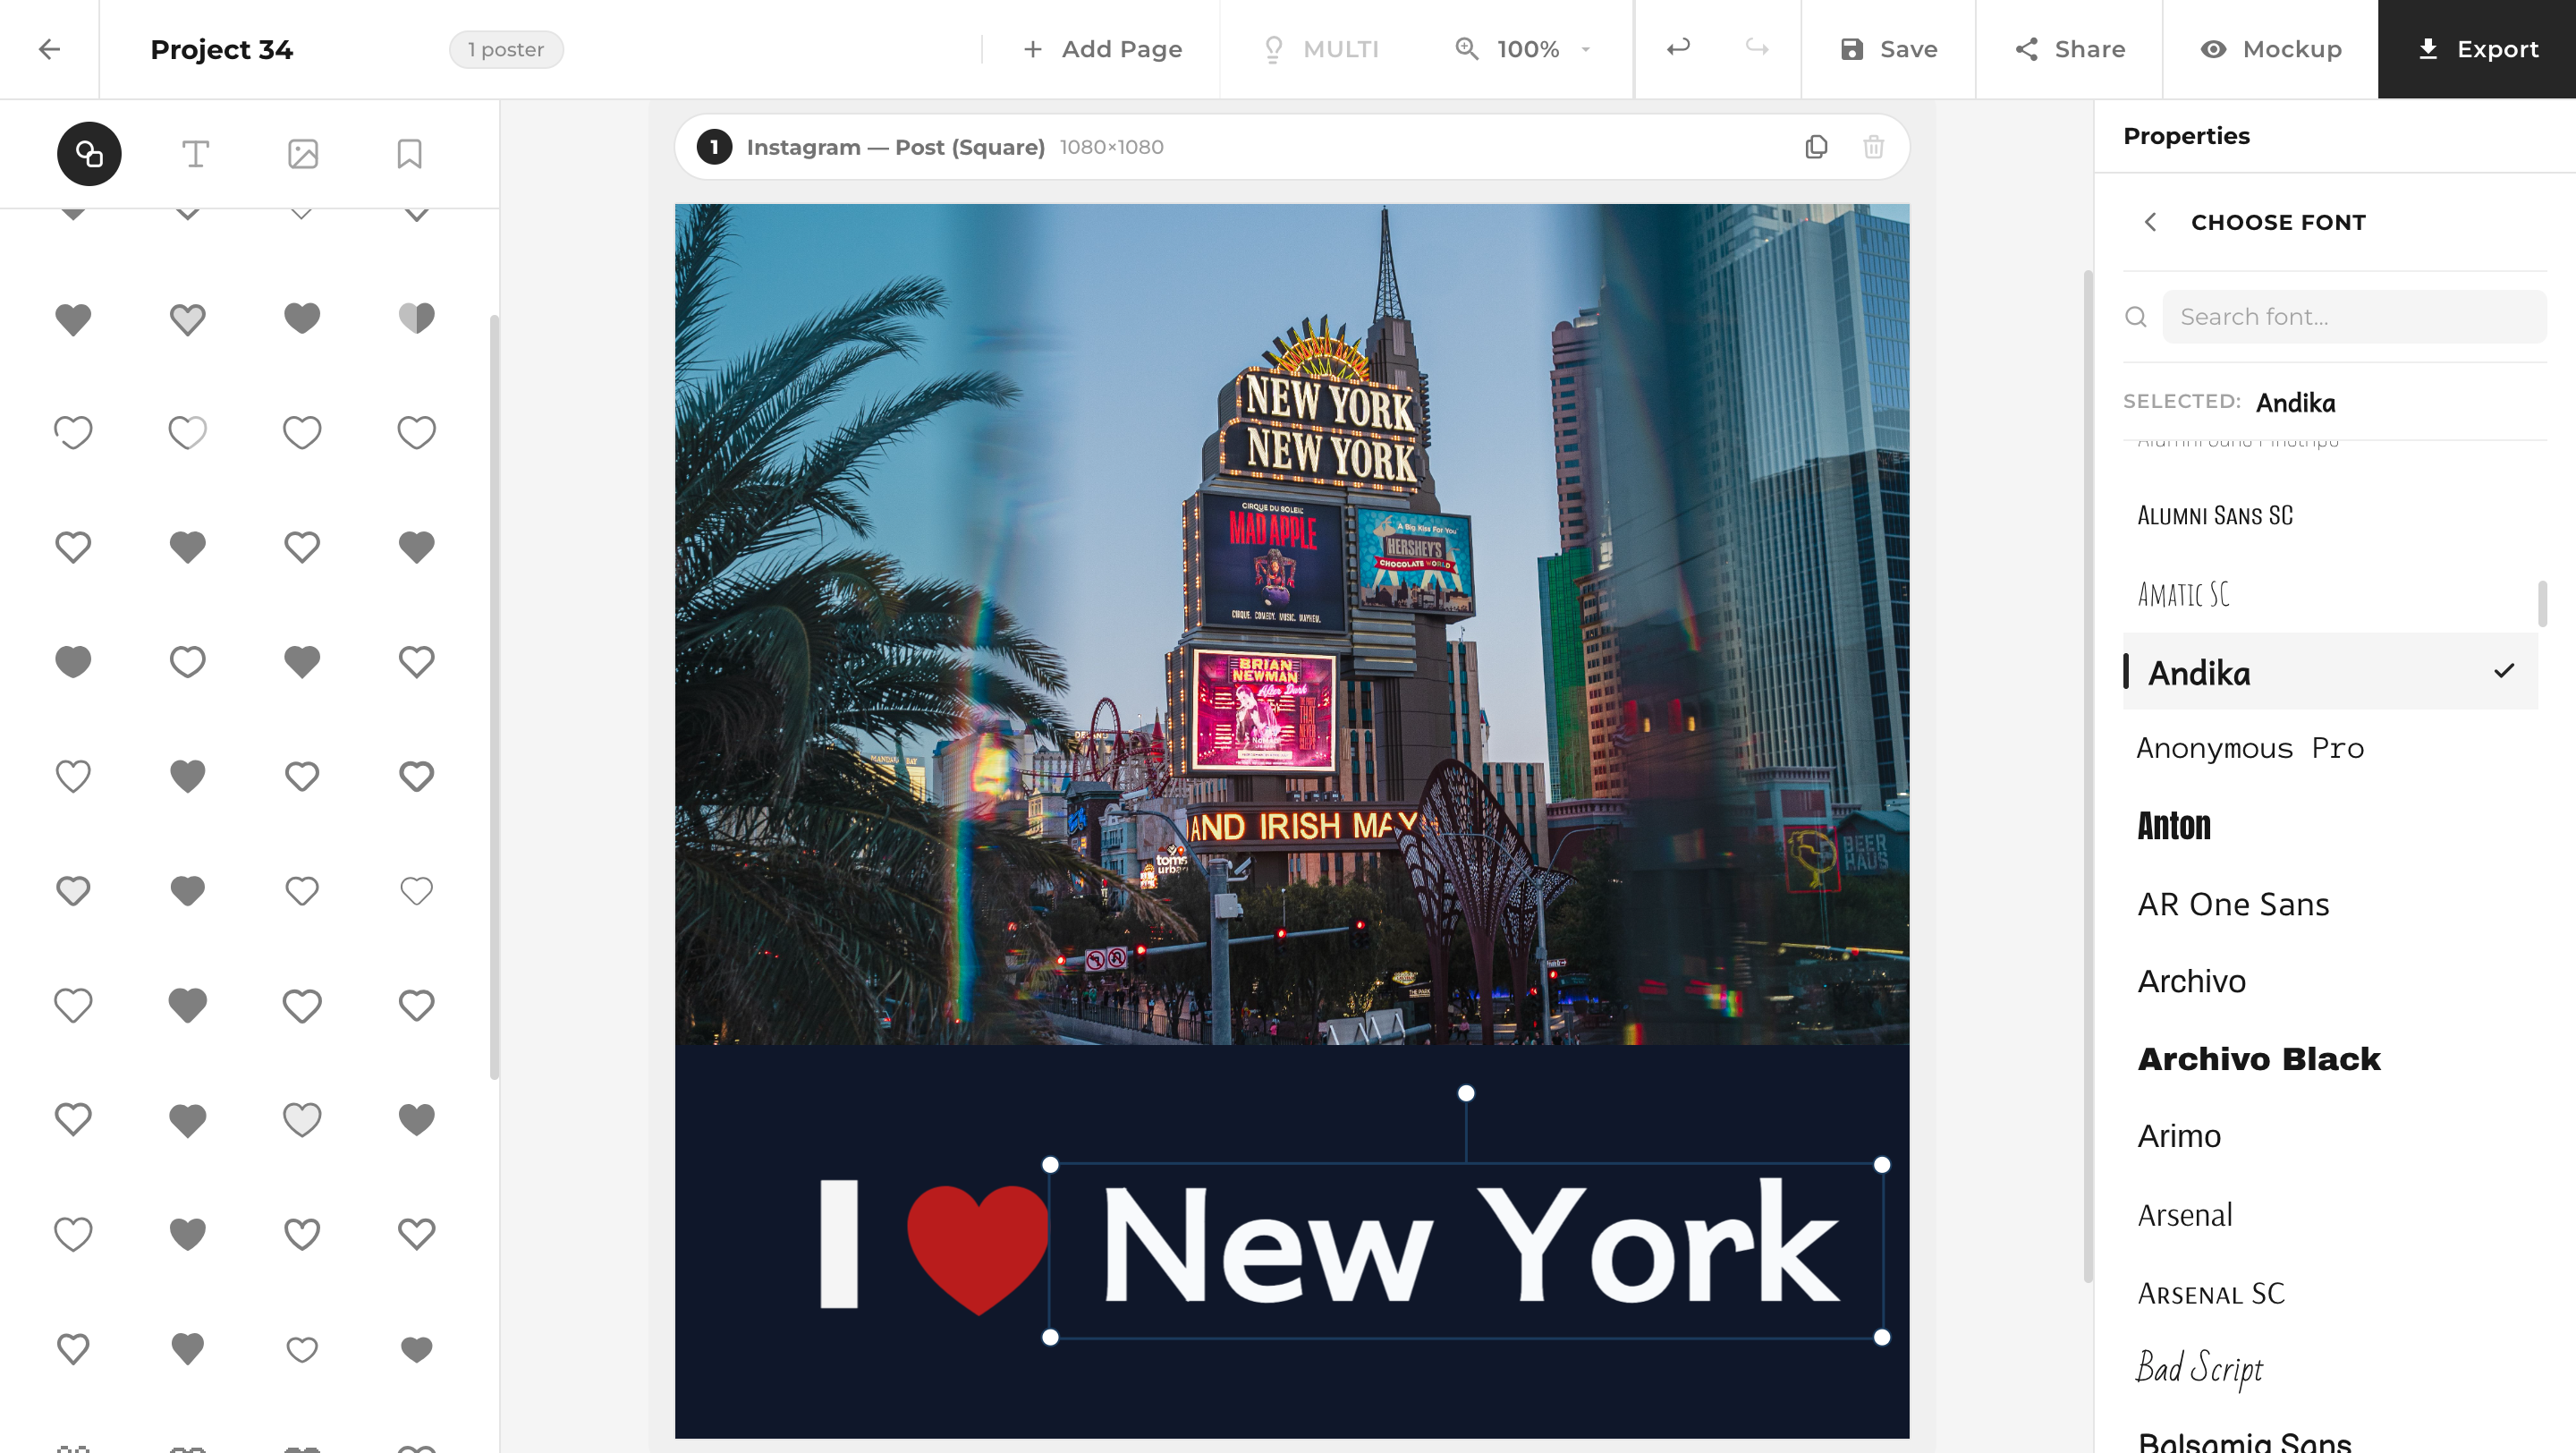The image size is (2576, 1453).
Task: Choose the AR One Sans font
Action: [2234, 904]
